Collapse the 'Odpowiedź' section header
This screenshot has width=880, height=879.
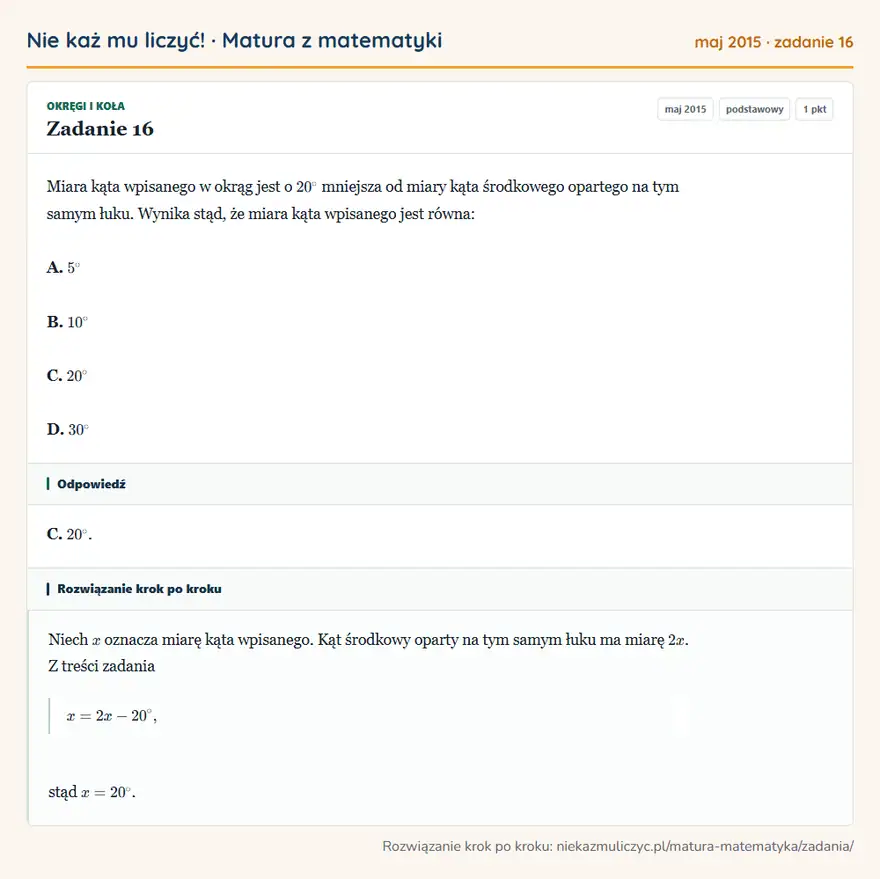click(440, 484)
